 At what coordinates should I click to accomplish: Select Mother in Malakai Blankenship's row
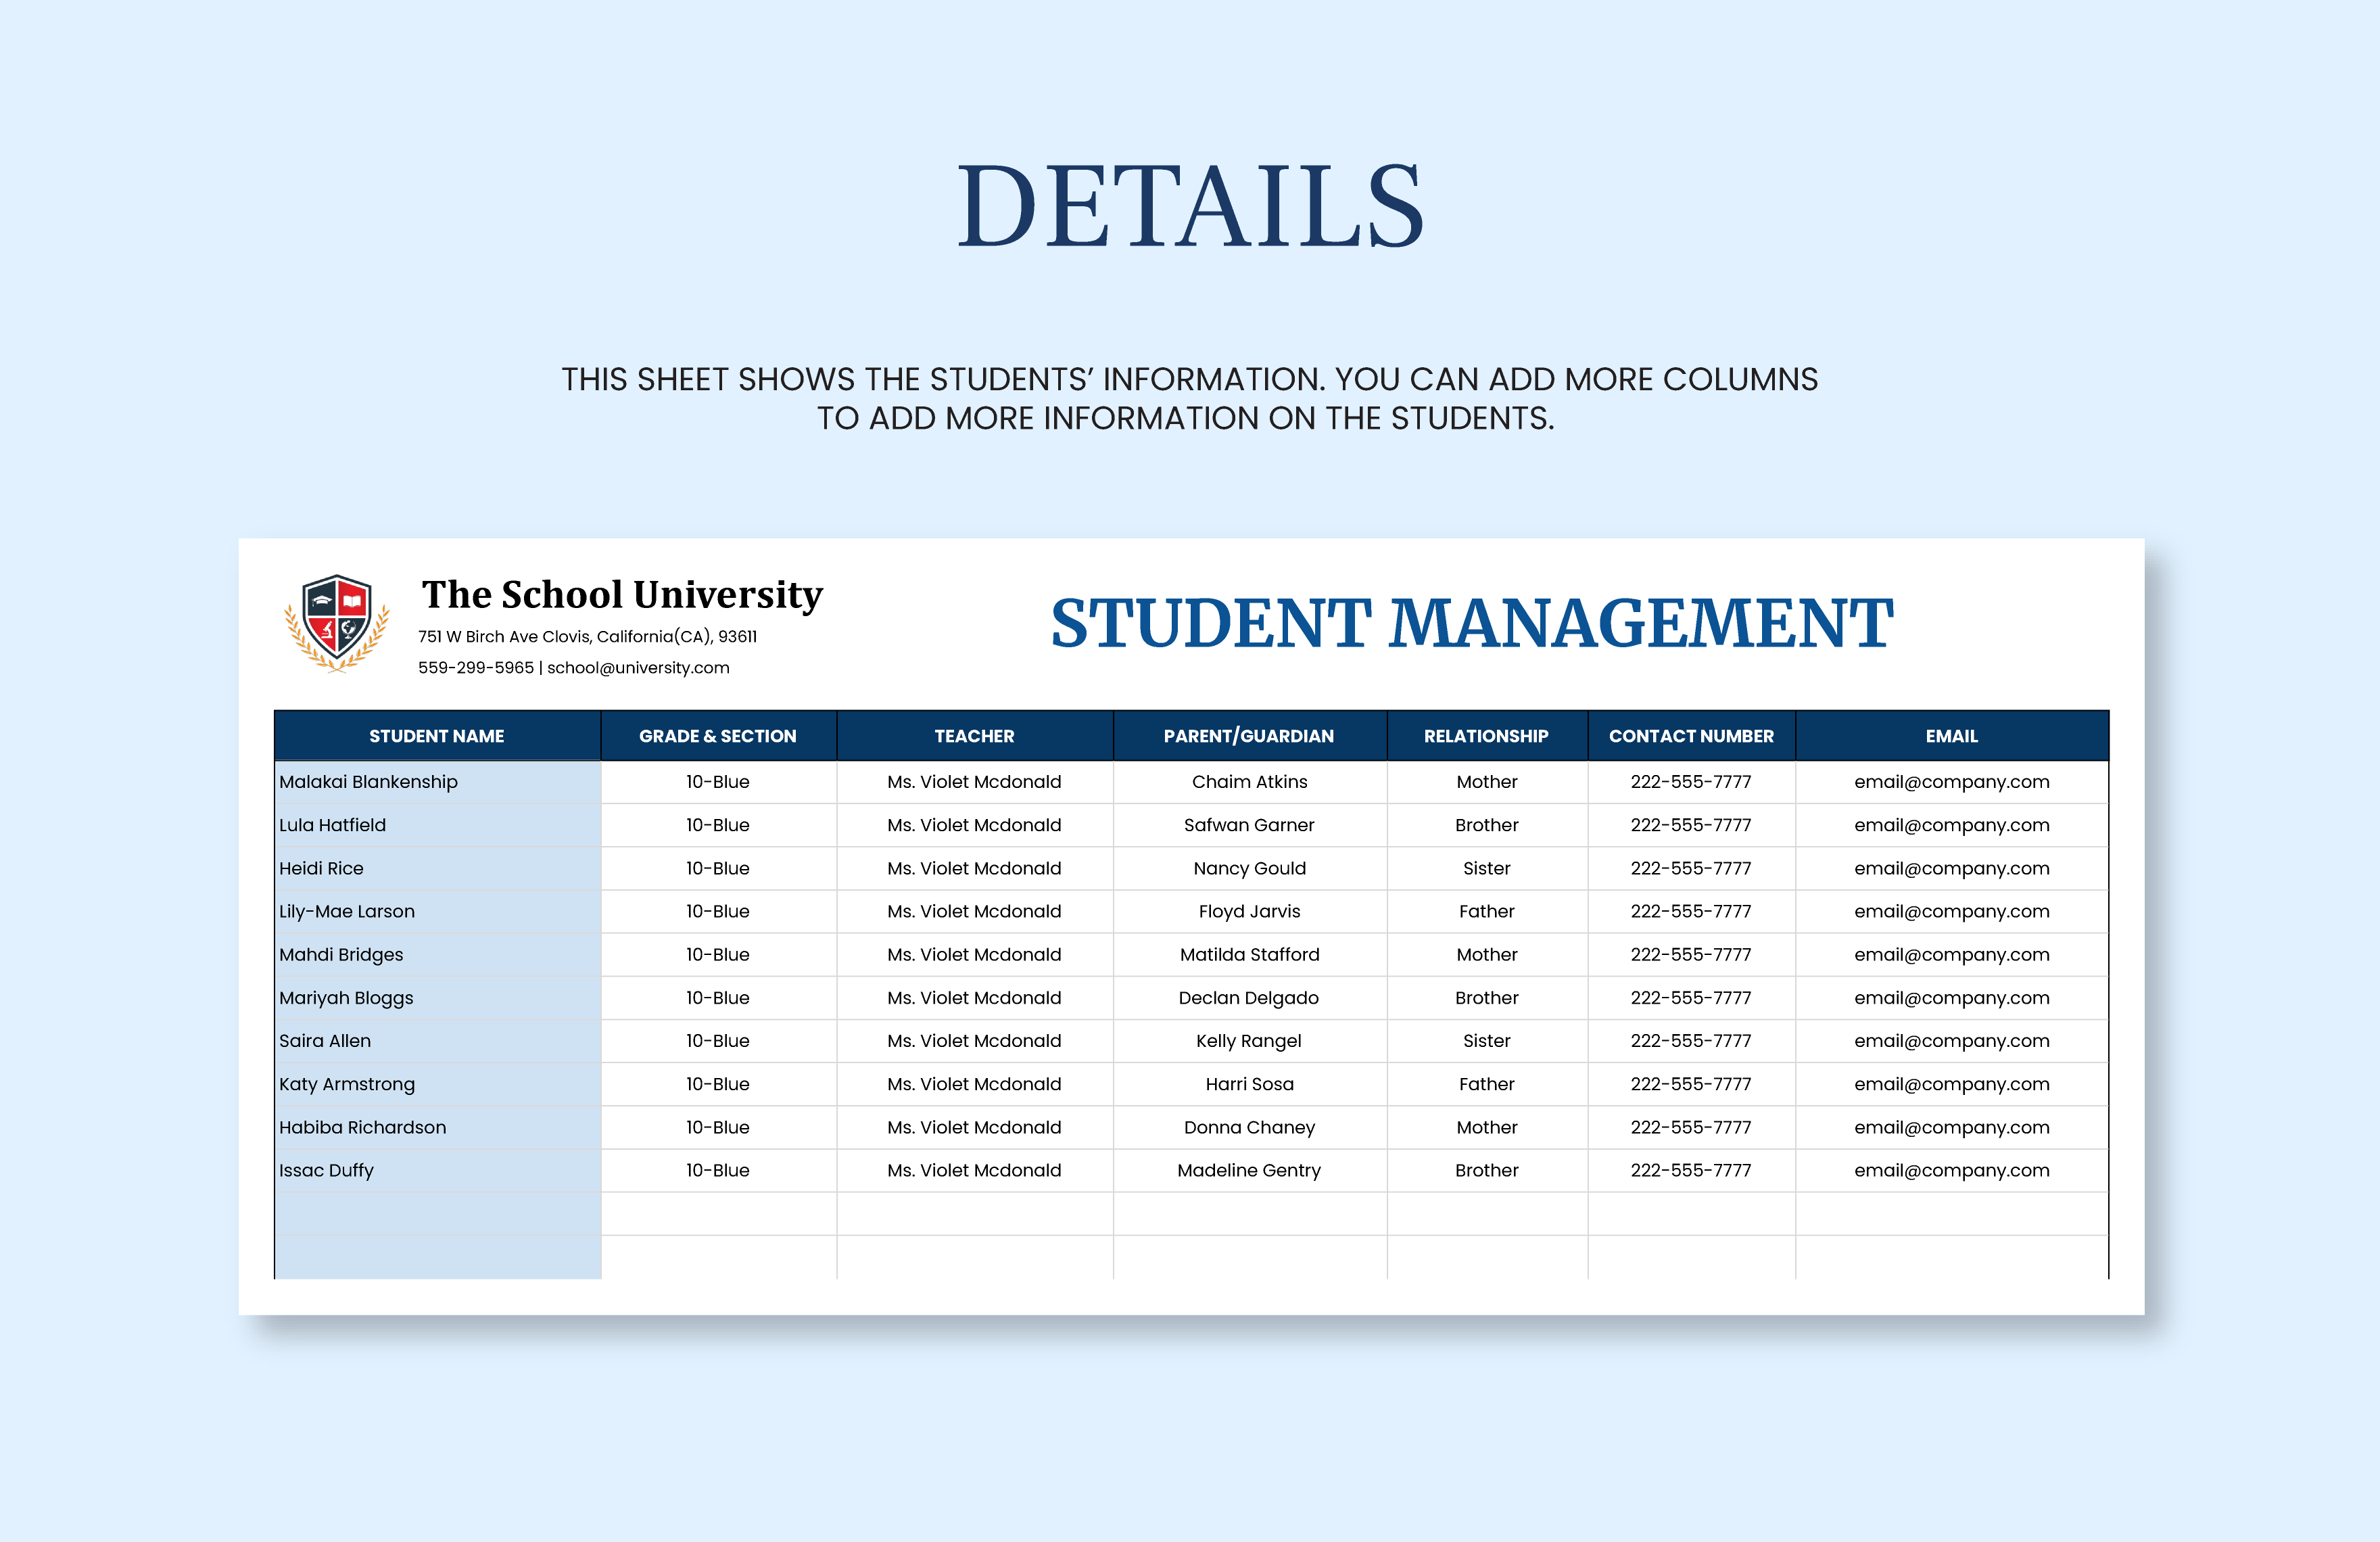tap(1487, 782)
